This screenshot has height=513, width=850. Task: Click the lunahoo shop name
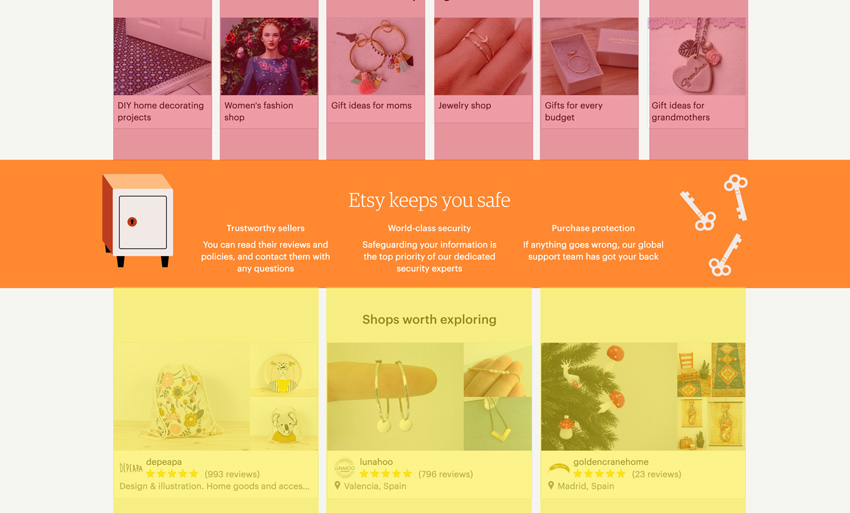pos(378,462)
